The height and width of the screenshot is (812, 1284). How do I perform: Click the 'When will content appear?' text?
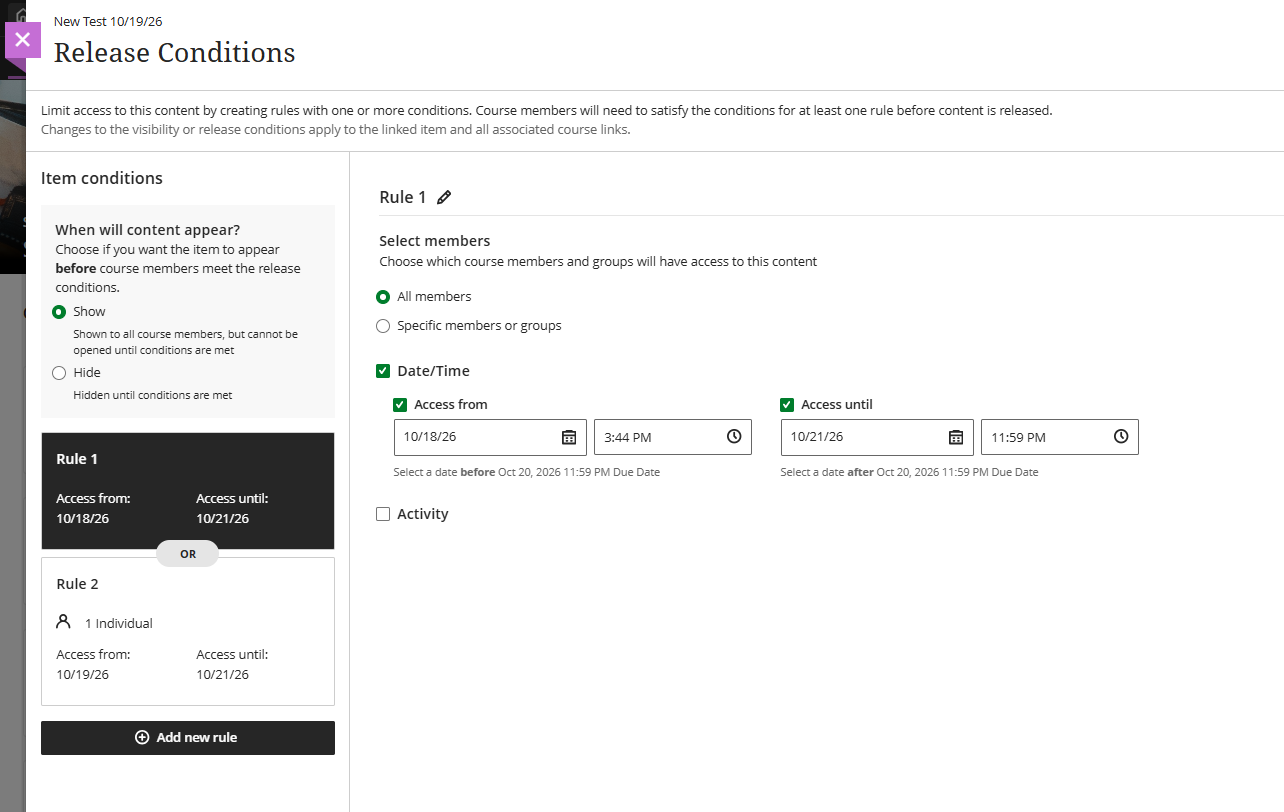click(148, 230)
